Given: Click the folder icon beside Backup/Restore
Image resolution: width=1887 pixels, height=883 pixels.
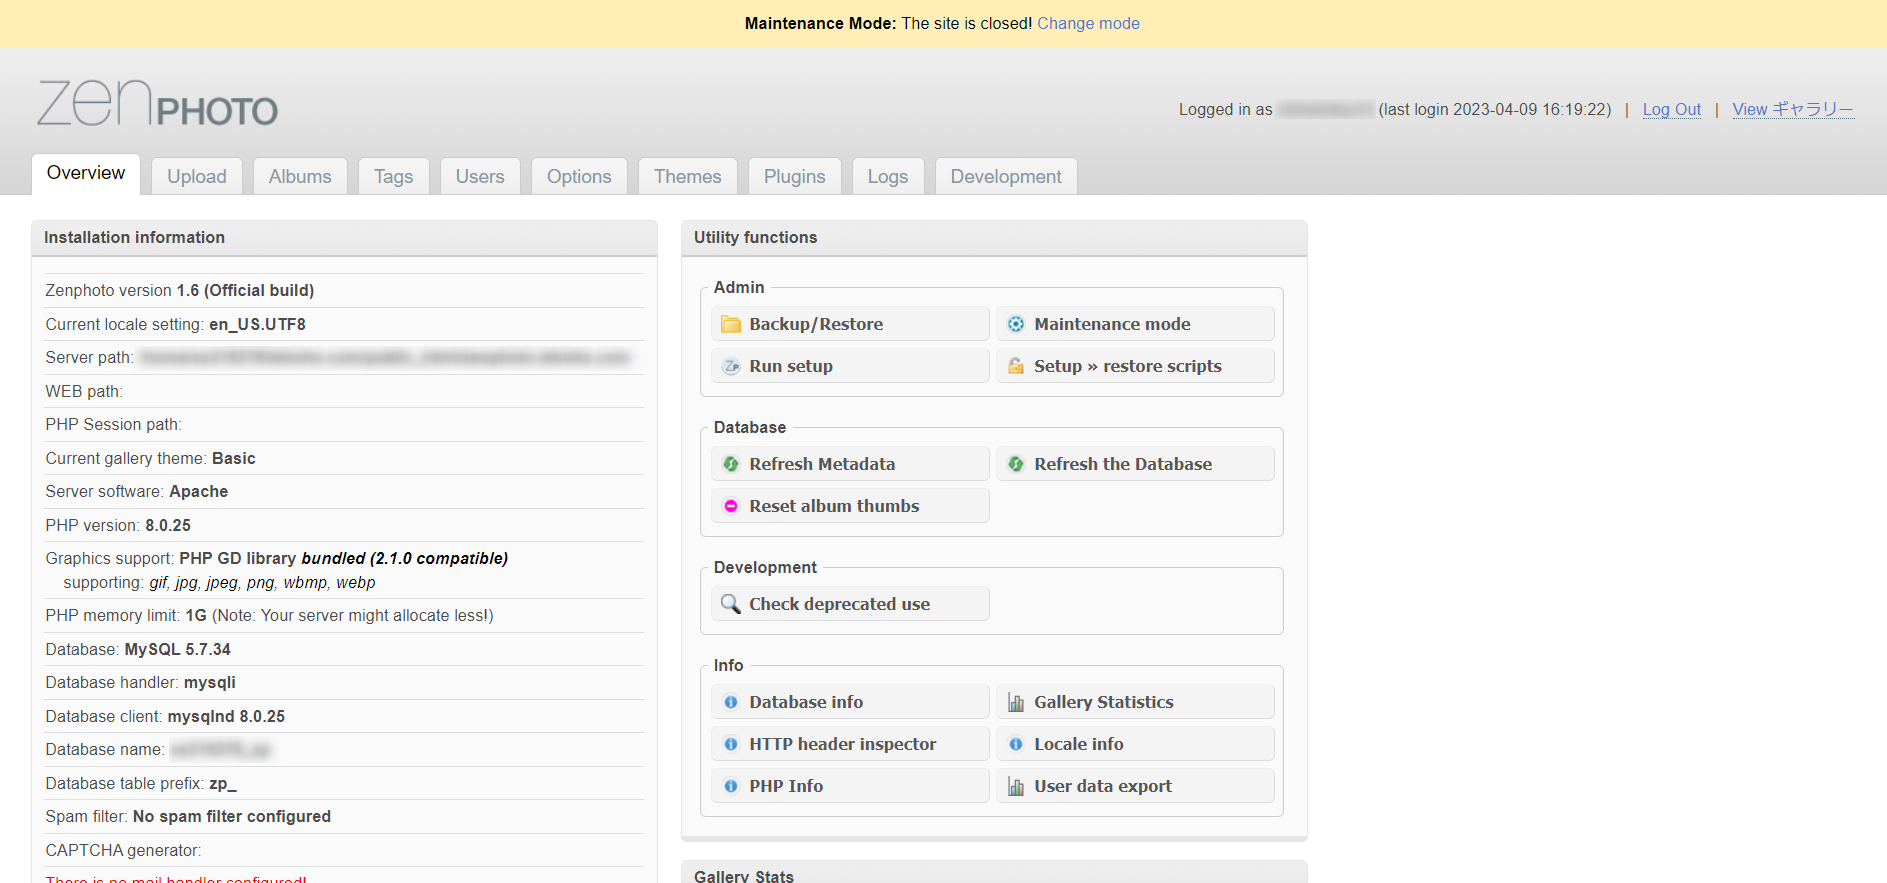Looking at the screenshot, I should pos(731,324).
